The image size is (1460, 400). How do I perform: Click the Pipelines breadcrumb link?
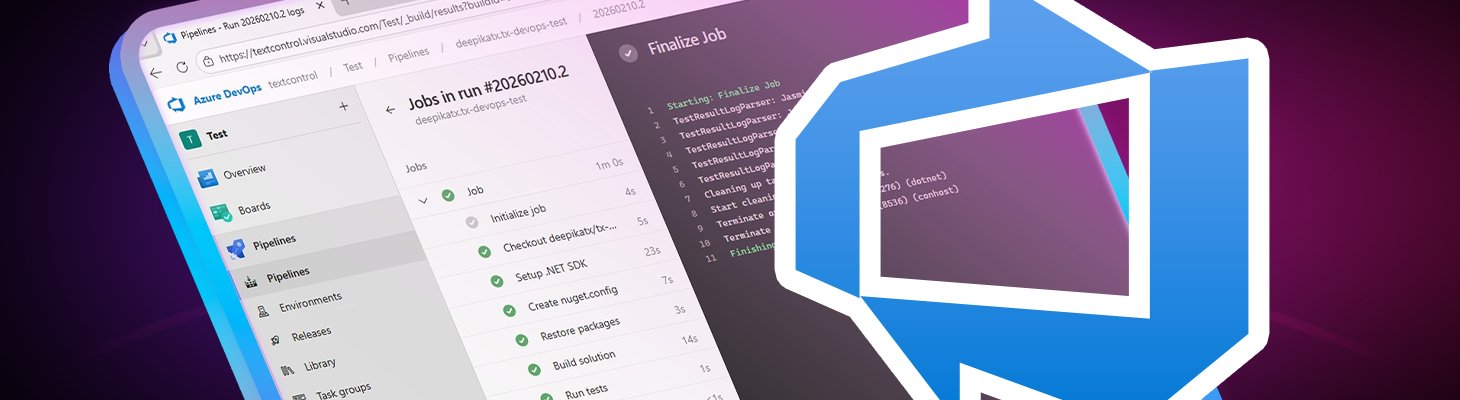click(408, 53)
